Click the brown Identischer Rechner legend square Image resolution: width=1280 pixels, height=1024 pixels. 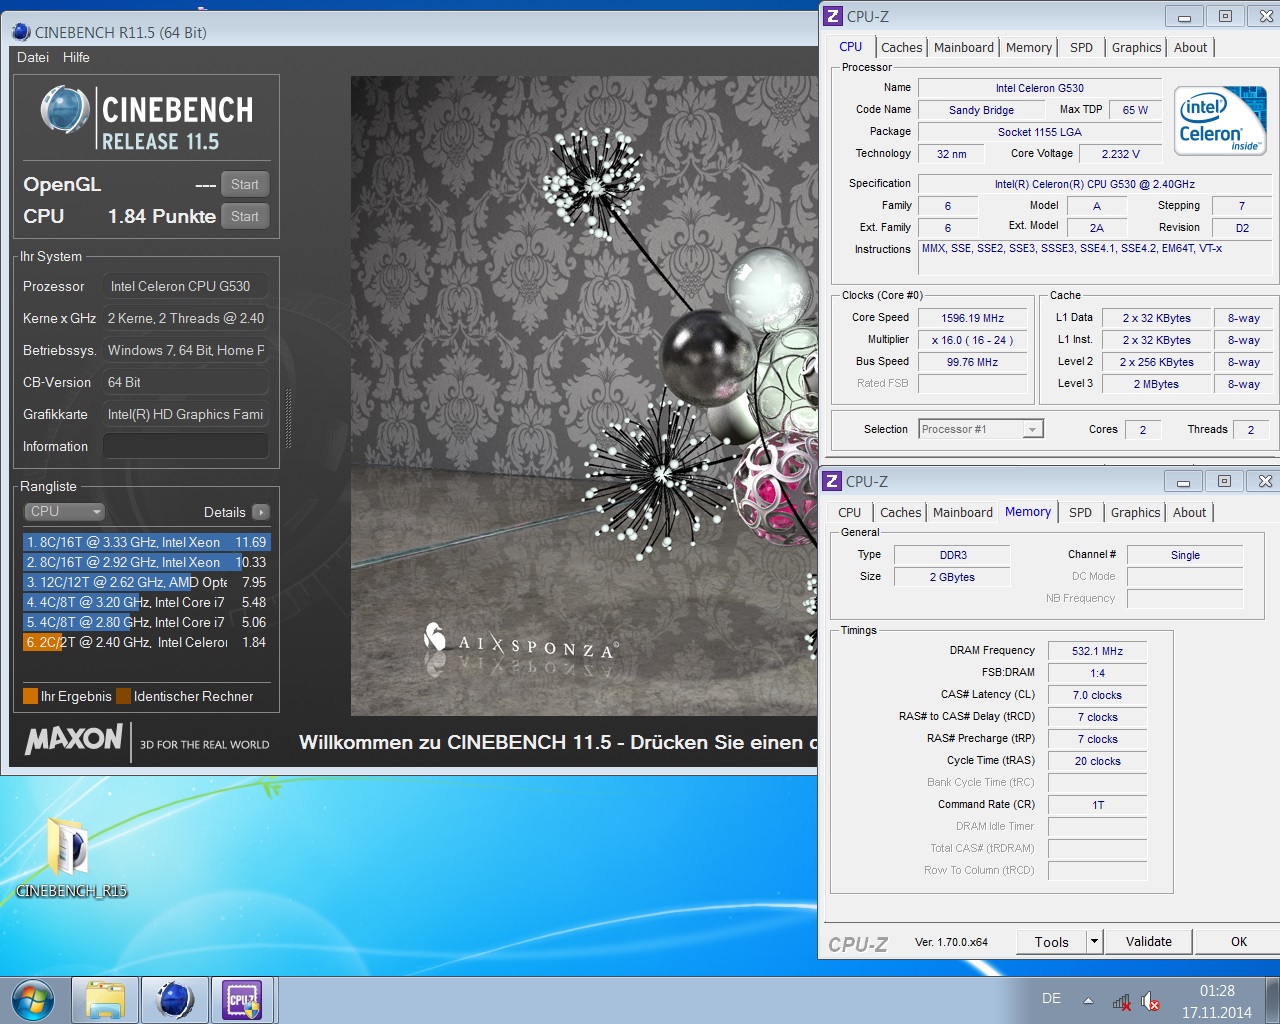pos(123,696)
